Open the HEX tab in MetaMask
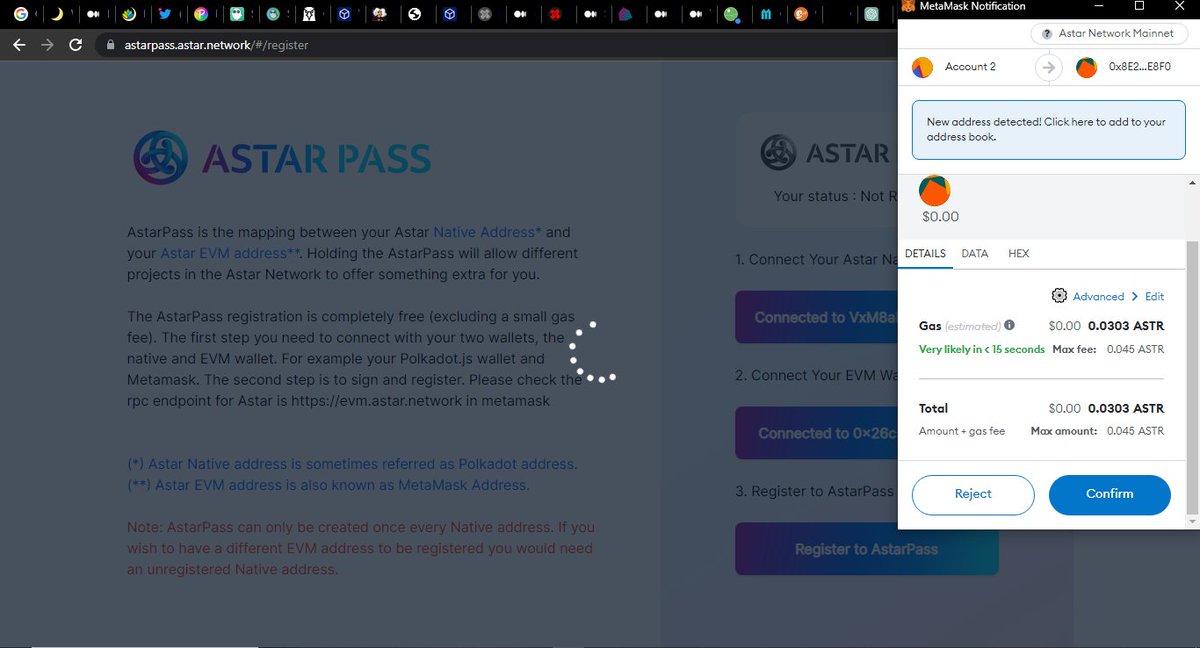Screen dimensions: 1200x648 pos(1018,254)
